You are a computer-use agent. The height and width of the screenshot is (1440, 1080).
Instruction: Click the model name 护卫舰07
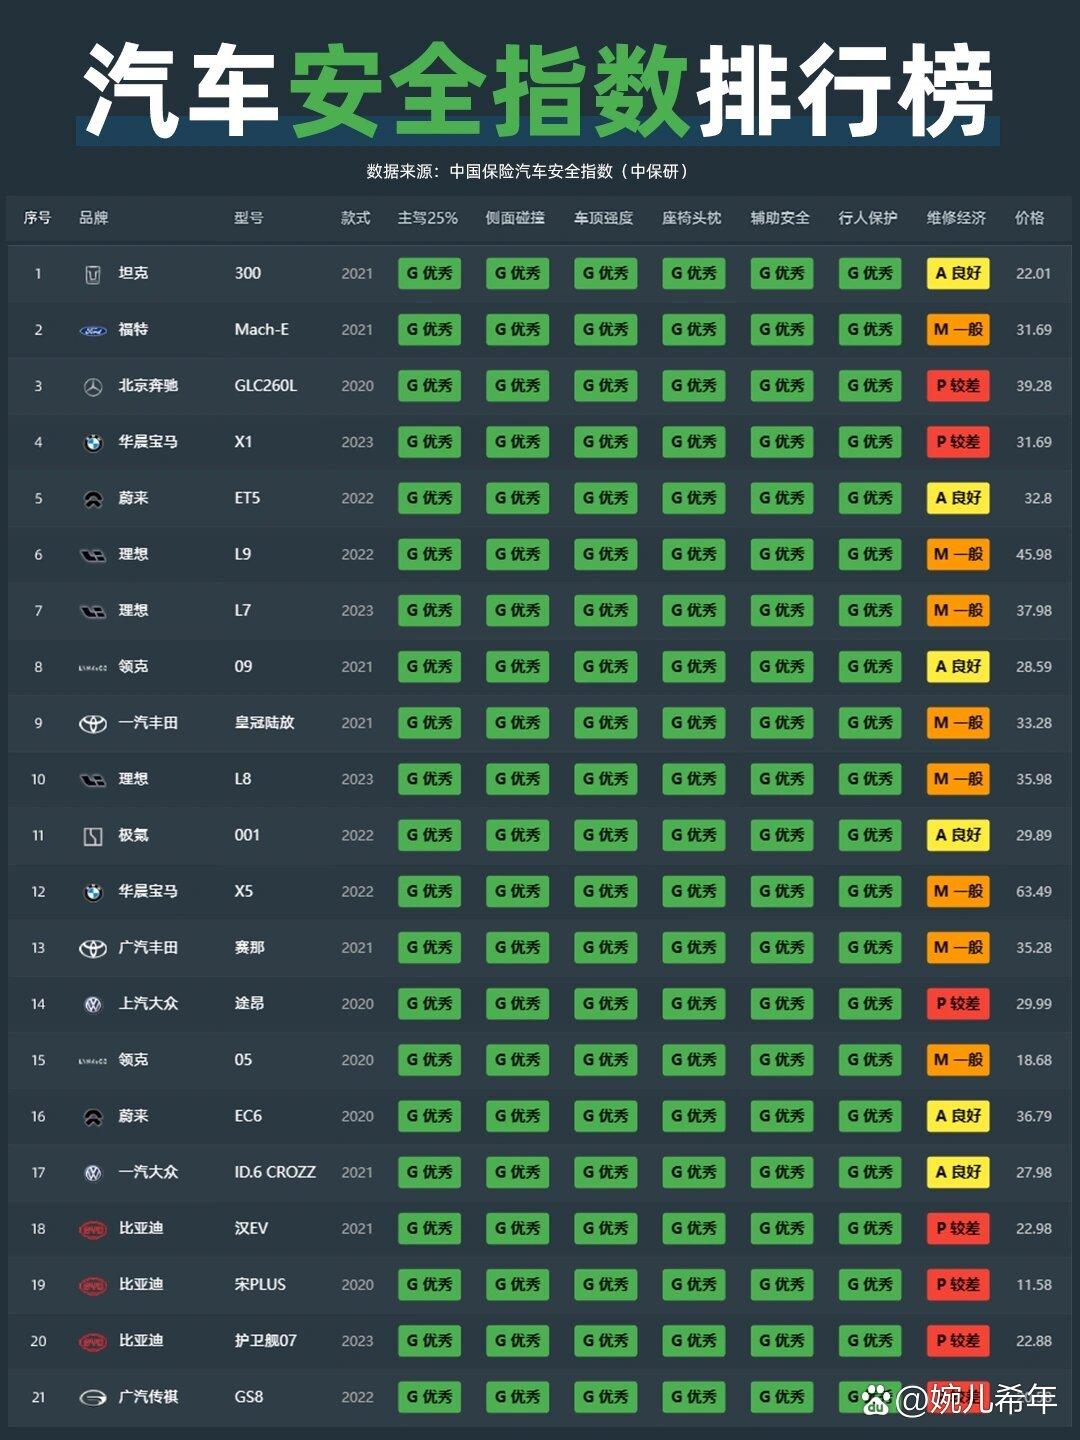click(x=266, y=1340)
